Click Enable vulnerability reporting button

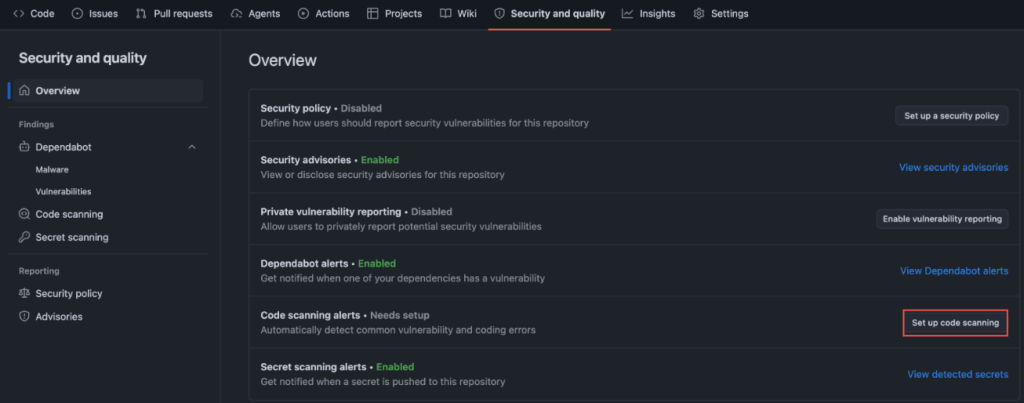(942, 219)
